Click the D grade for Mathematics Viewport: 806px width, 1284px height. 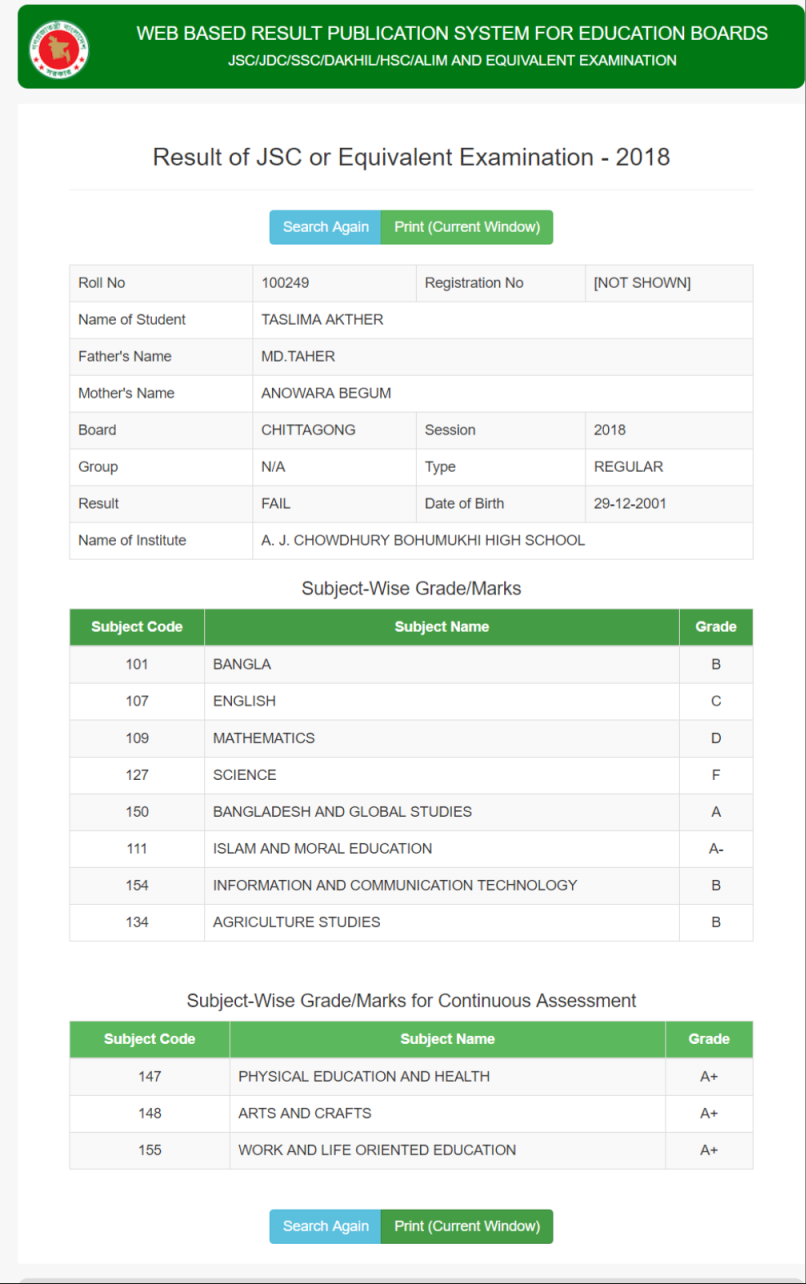(716, 738)
